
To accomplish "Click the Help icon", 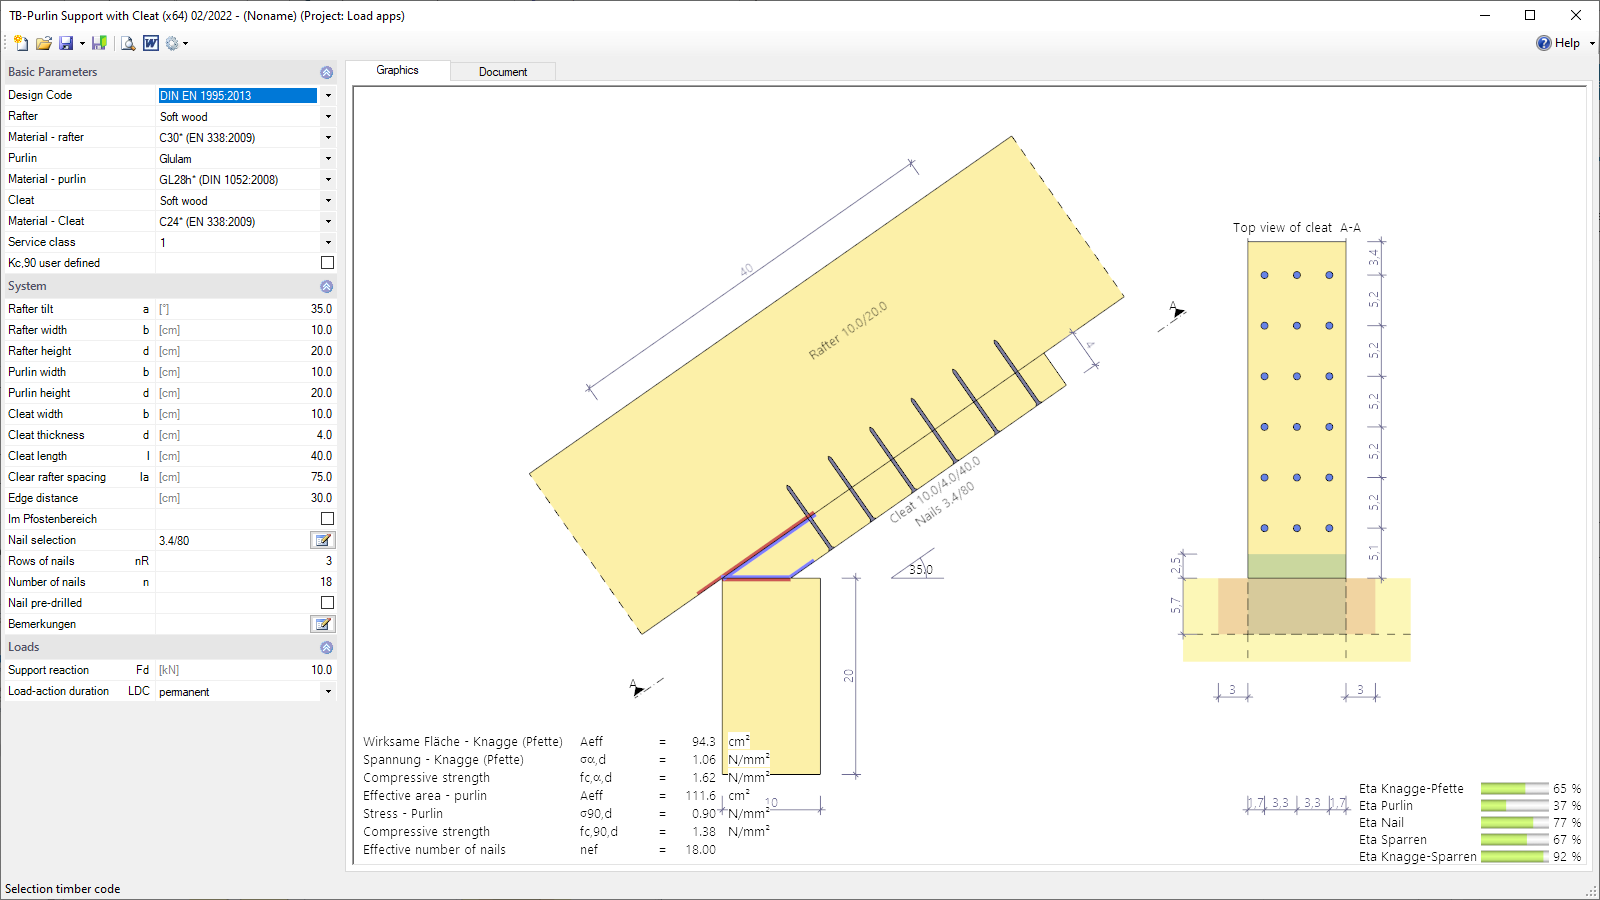I will pos(1544,43).
